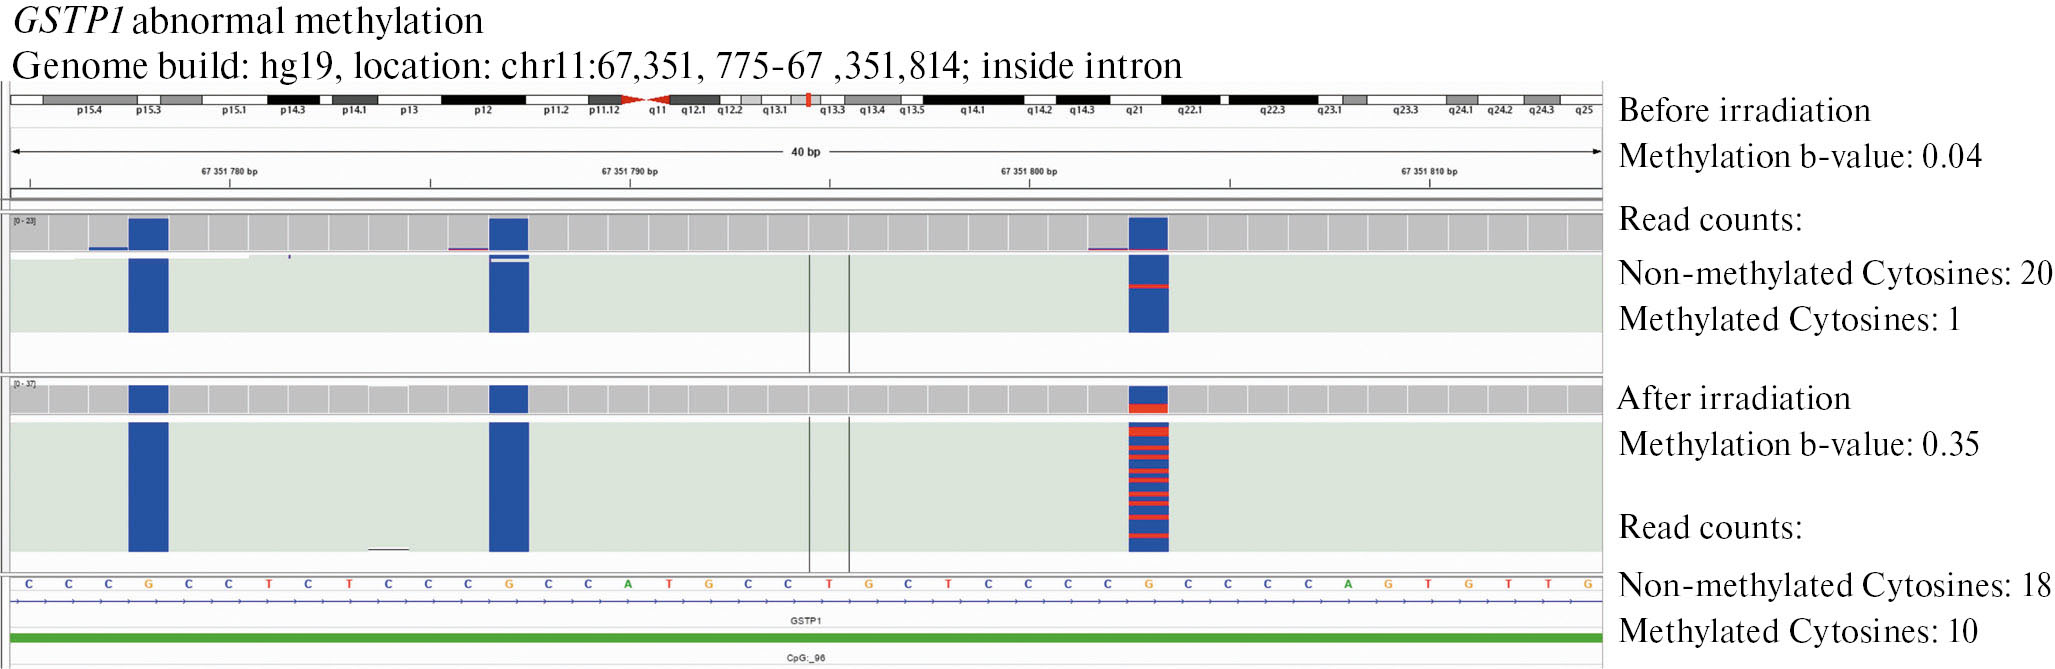Select the p15.4 band on the chromosome
Image resolution: width=2055 pixels, height=669 pixels.
click(89, 100)
